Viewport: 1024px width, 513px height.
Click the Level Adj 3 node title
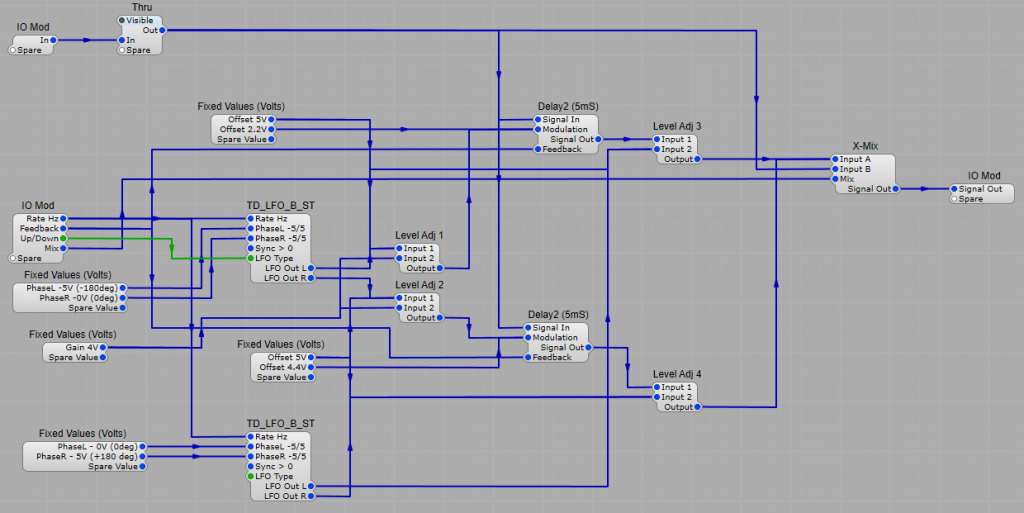[677, 126]
